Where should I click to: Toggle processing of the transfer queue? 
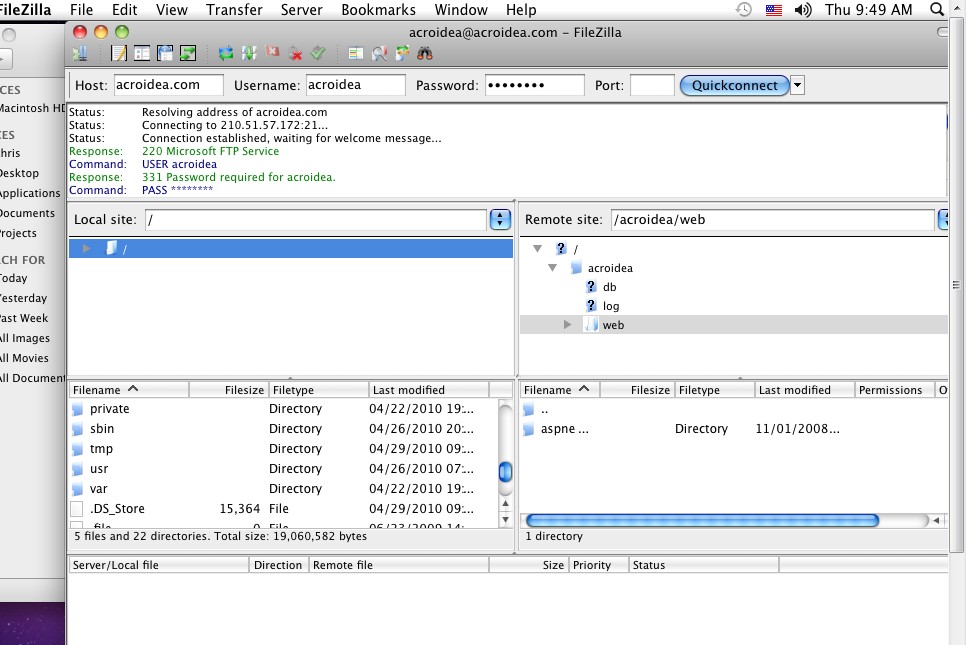249,54
